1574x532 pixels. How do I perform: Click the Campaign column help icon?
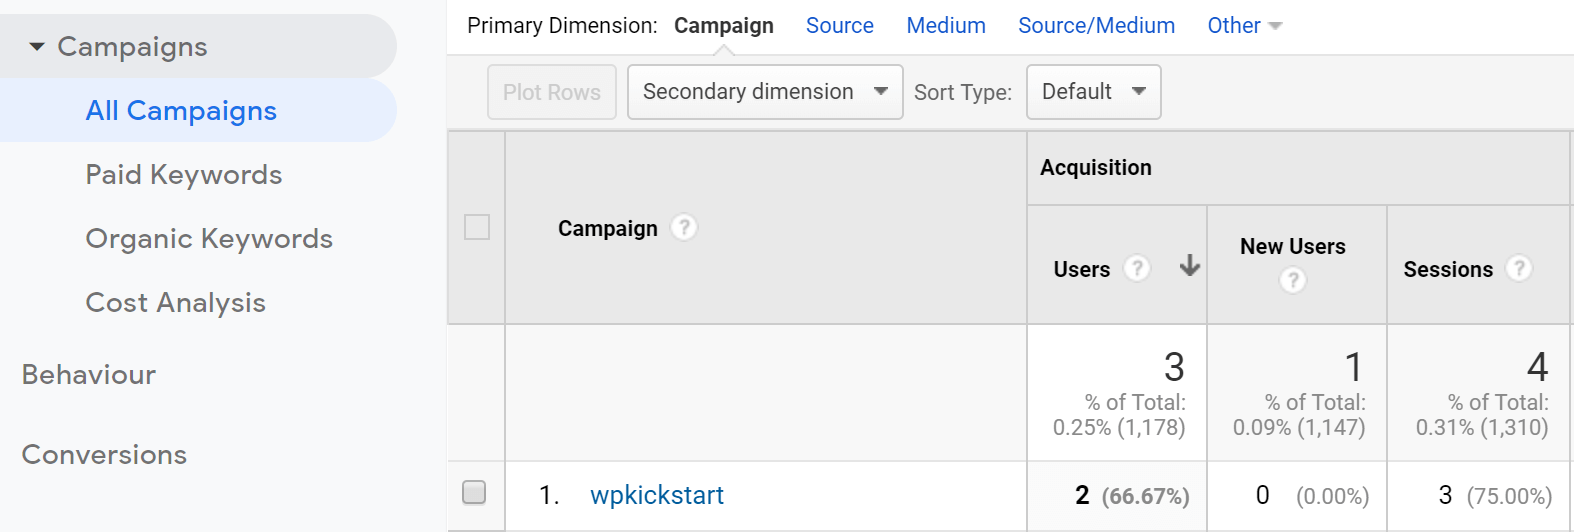coord(684,228)
